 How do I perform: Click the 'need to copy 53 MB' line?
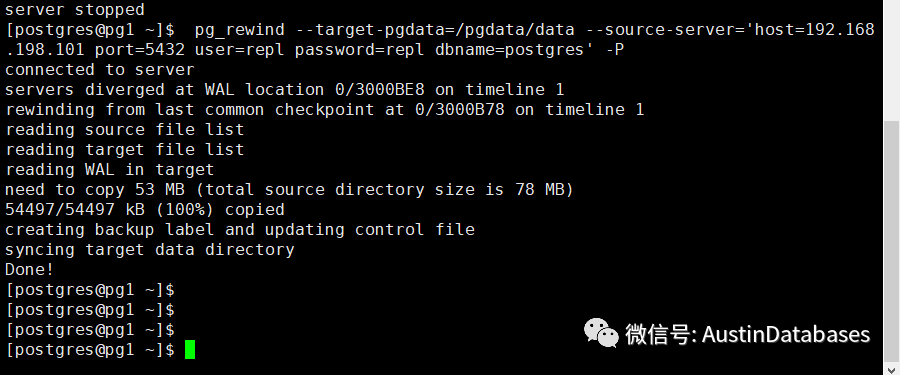289,190
